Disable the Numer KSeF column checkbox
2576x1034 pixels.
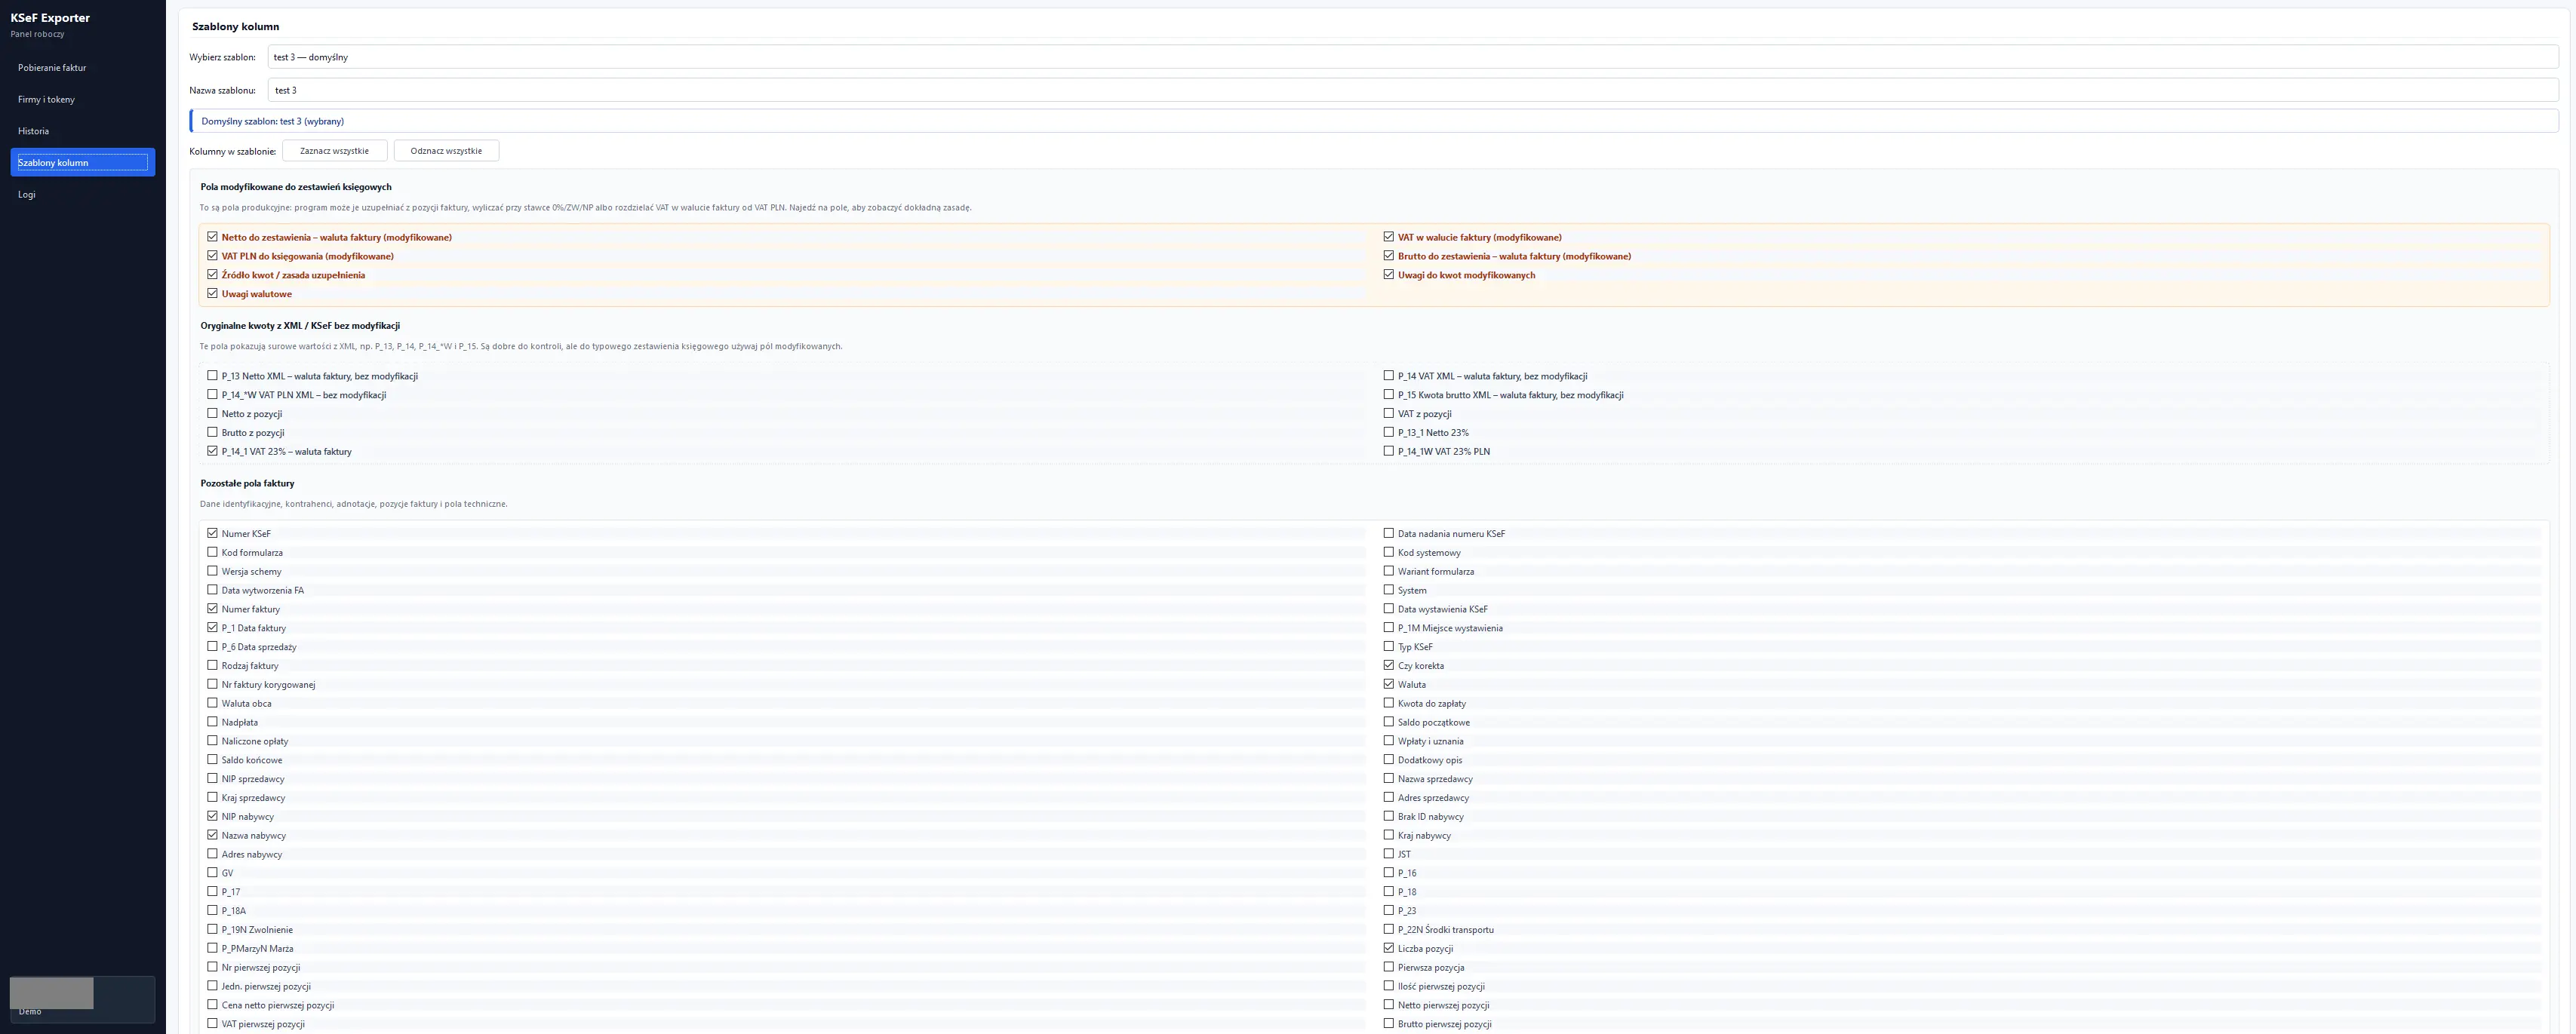[212, 533]
